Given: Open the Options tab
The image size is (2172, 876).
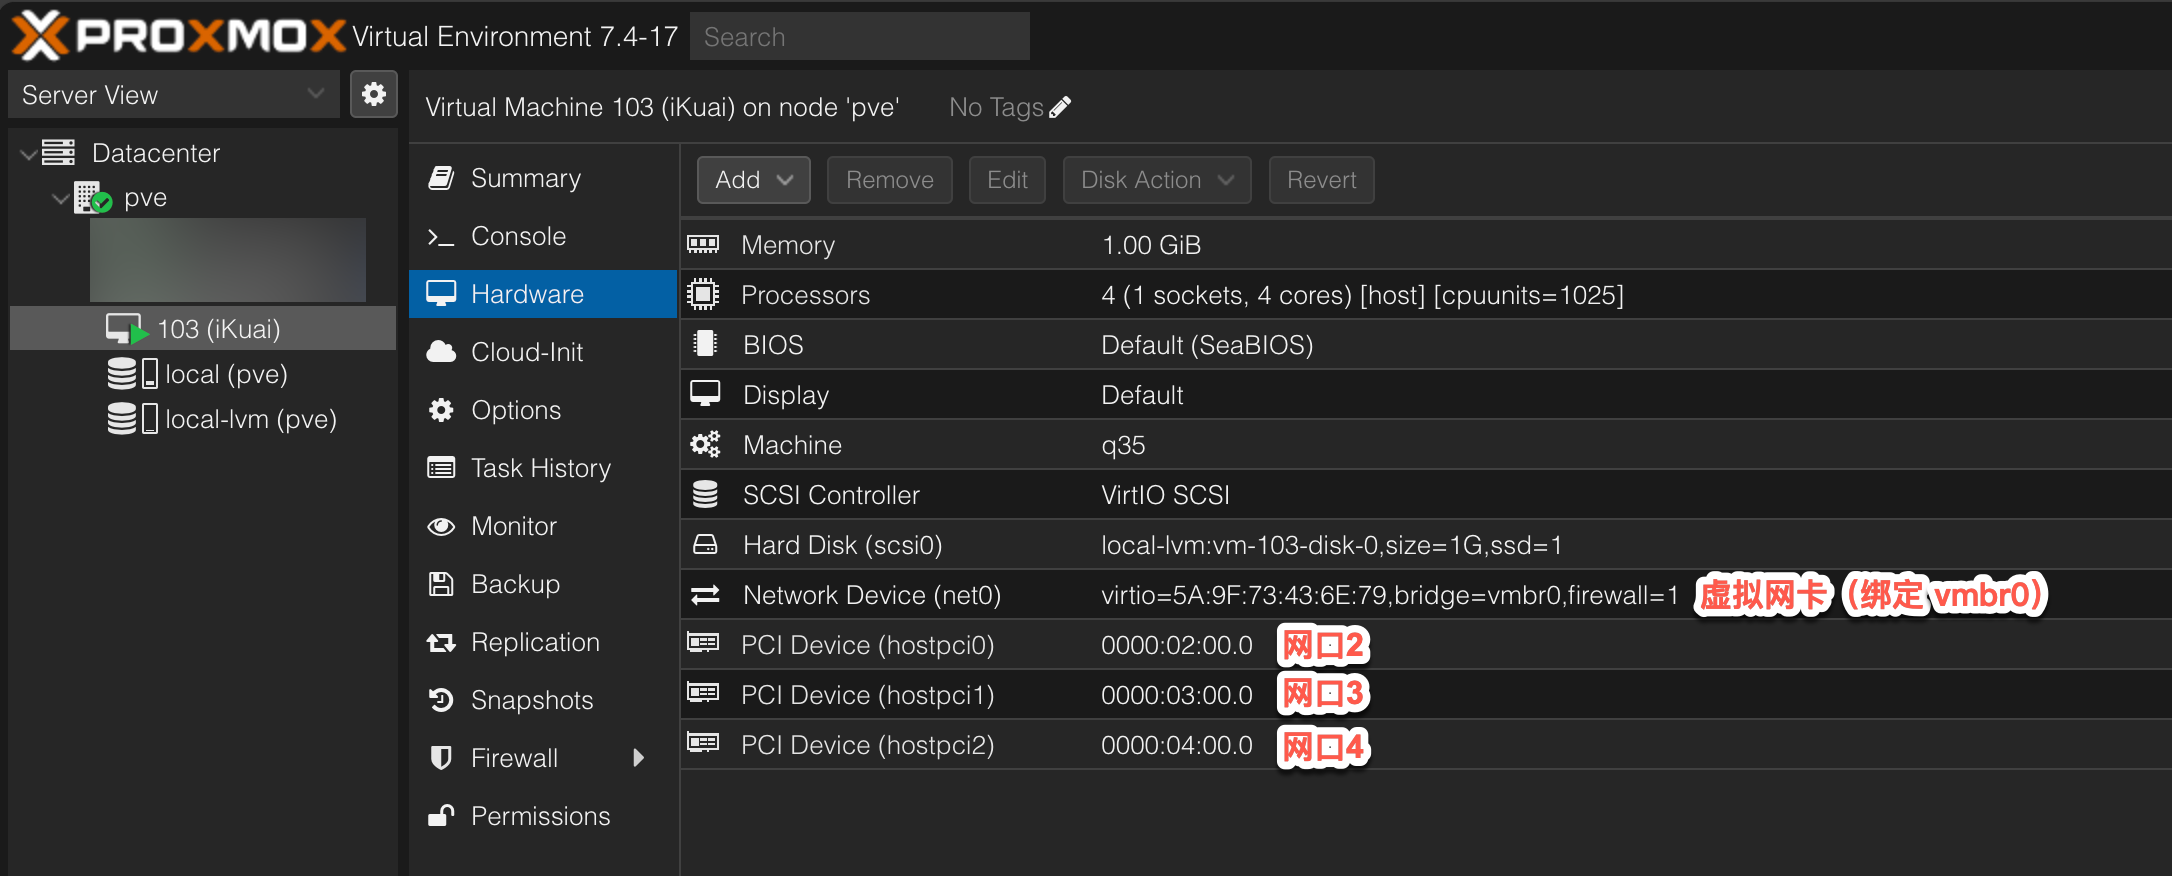Looking at the screenshot, I should pyautogui.click(x=544, y=410).
